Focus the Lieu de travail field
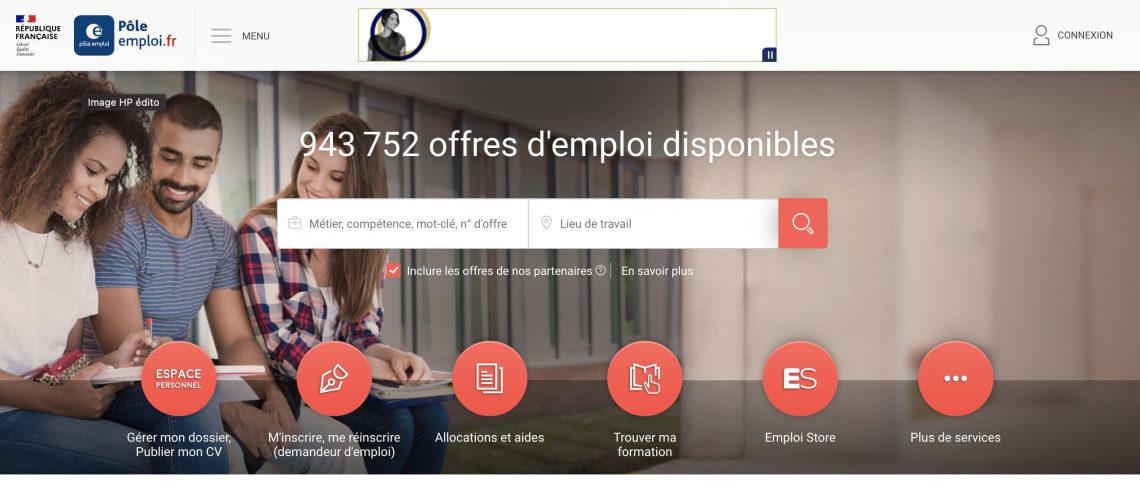The height and width of the screenshot is (487, 1140). pyautogui.click(x=654, y=224)
